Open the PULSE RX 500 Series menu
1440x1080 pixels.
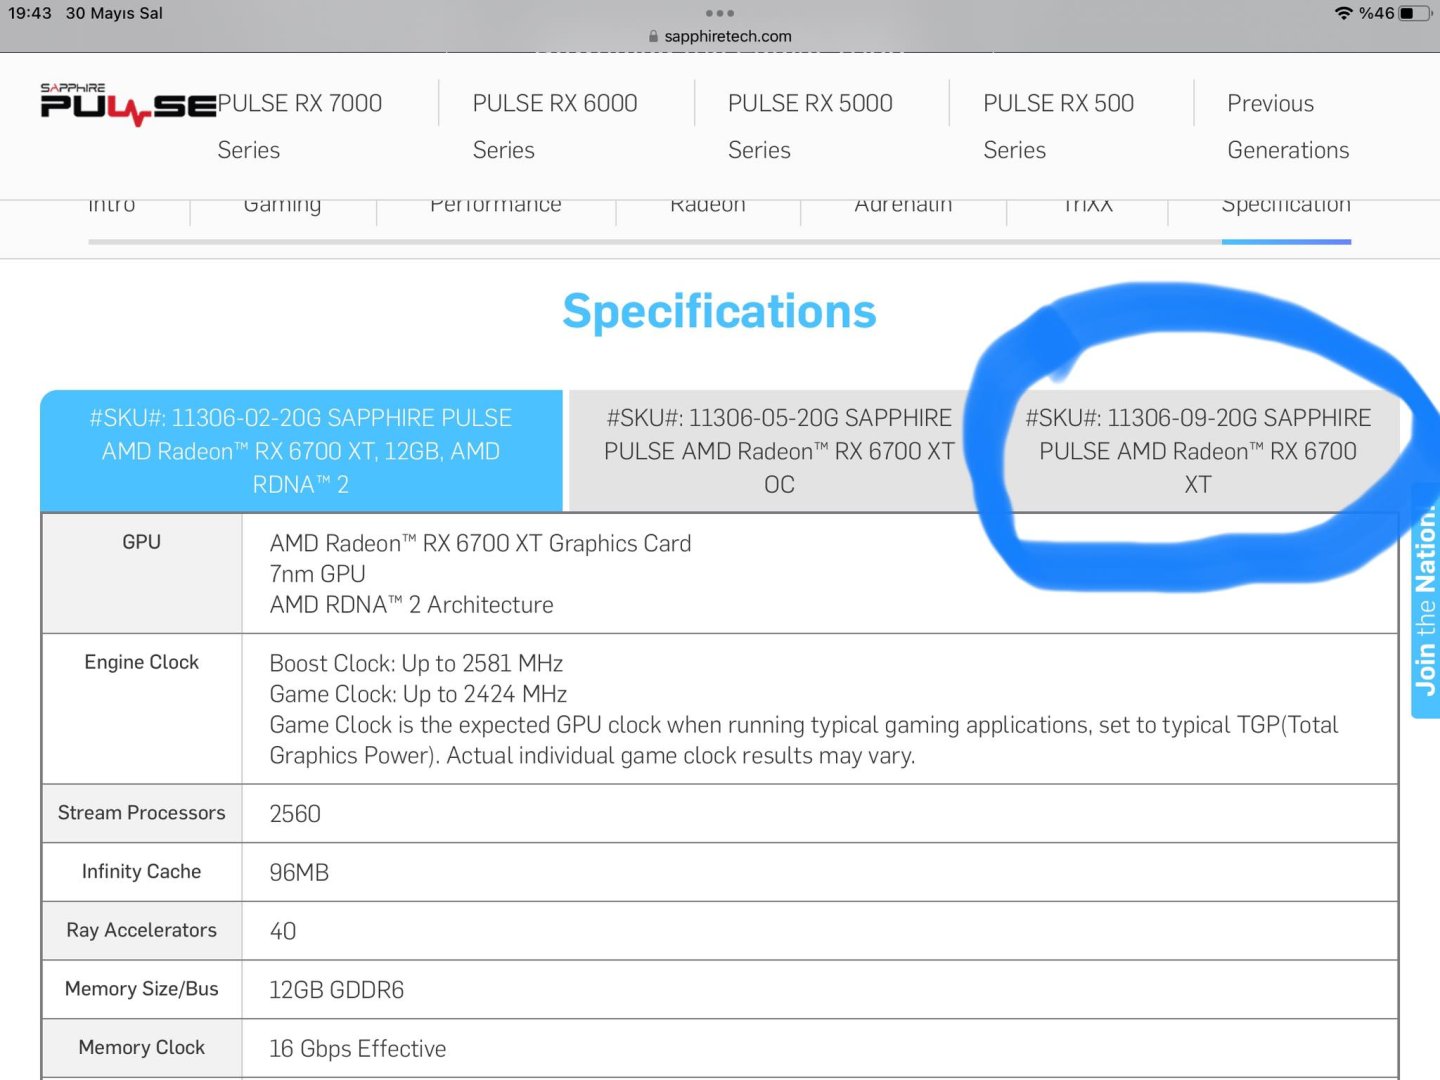pos(1058,126)
